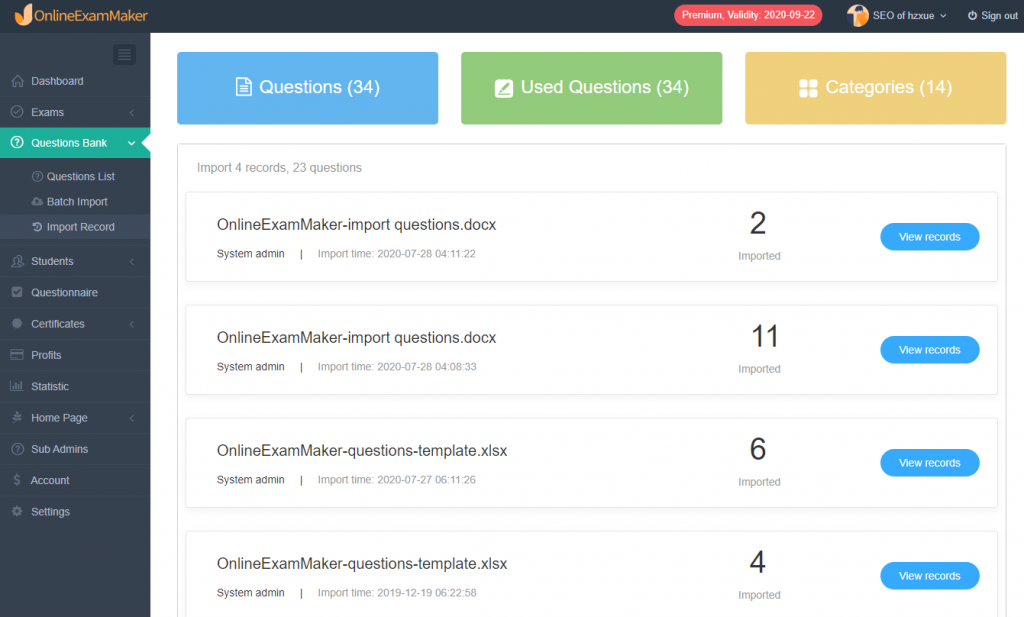Click the Settings gear icon
Screen dimensions: 1024x617
point(17,511)
